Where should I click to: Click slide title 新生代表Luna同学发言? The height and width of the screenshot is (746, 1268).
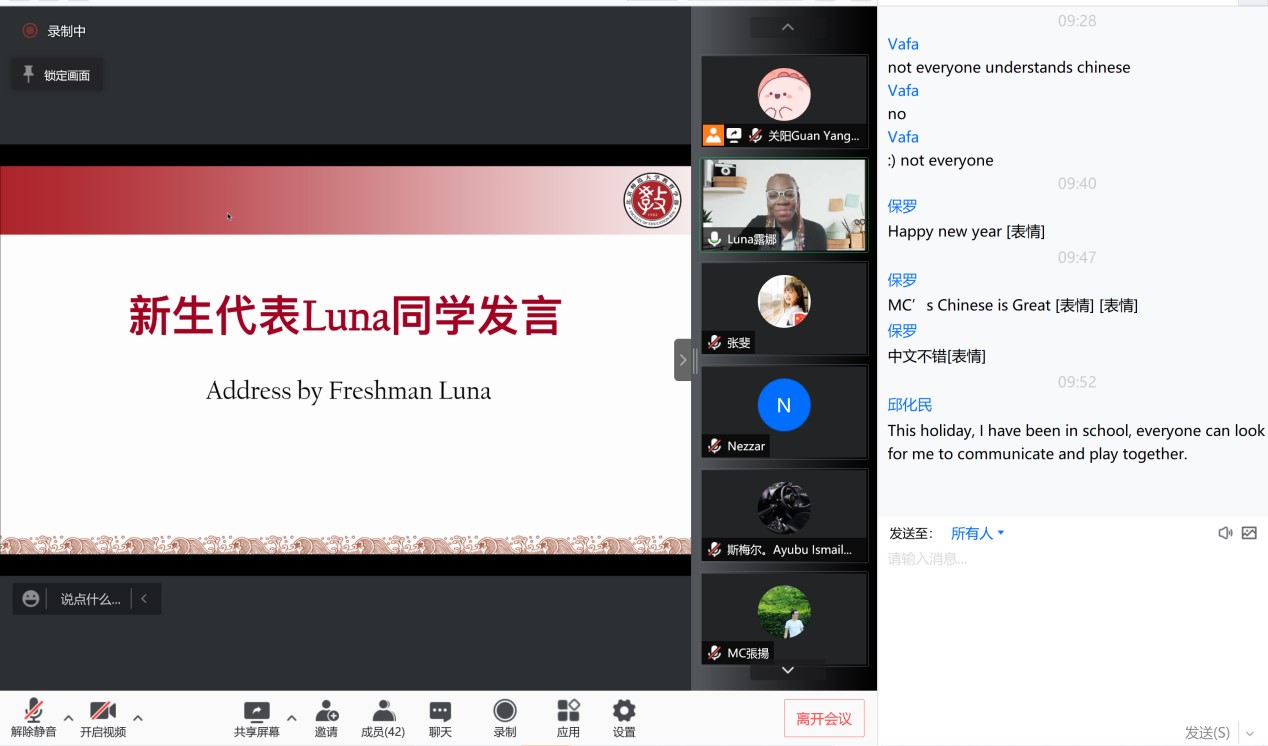coord(345,315)
